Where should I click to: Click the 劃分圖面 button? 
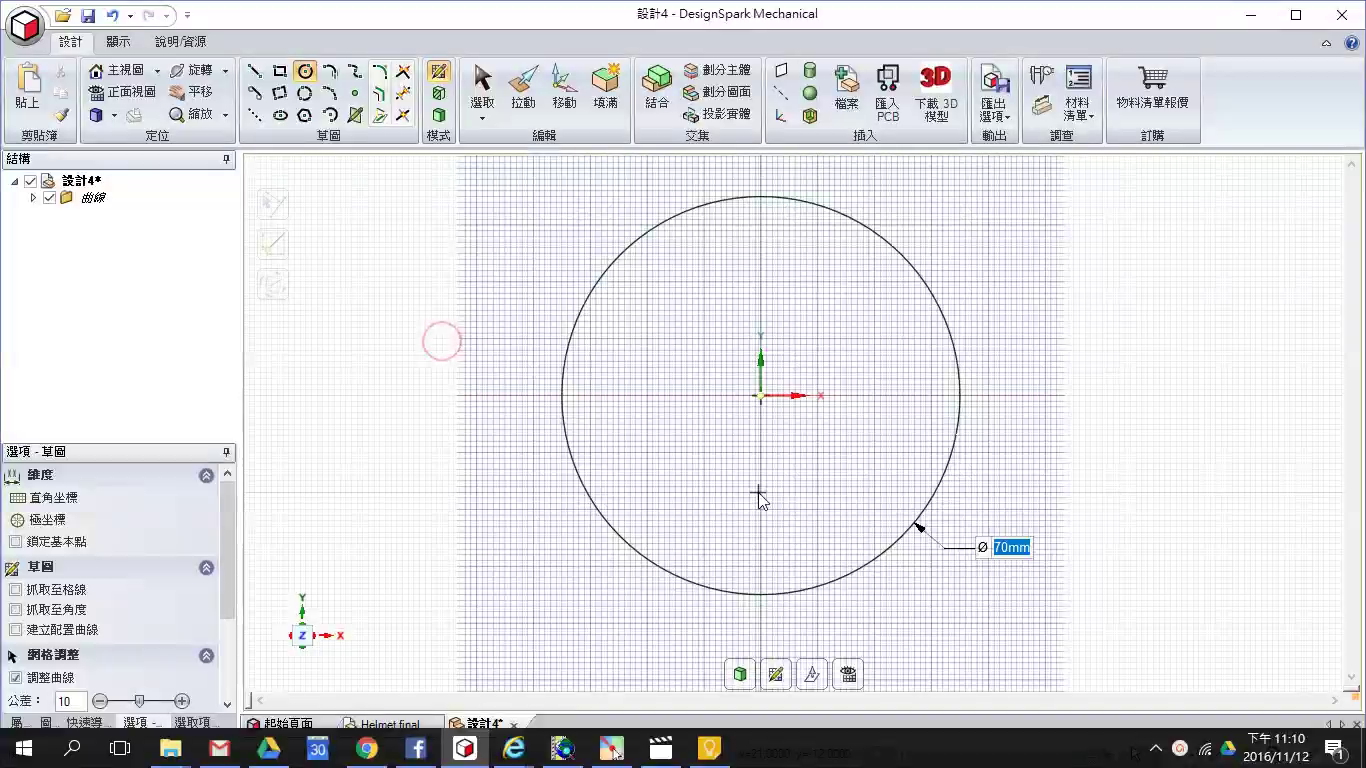point(717,93)
